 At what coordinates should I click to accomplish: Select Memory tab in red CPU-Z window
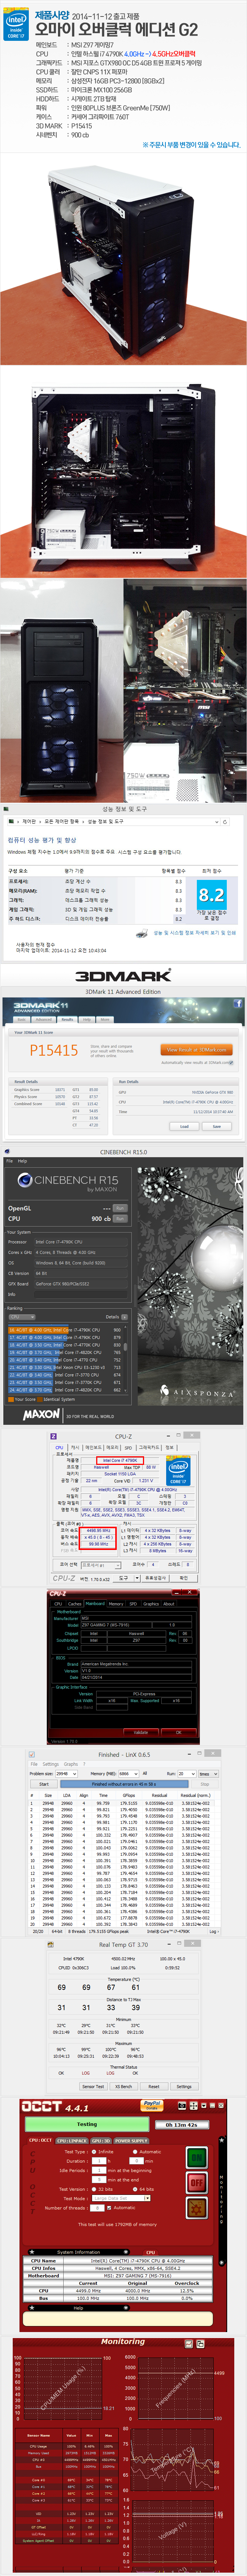click(116, 1603)
